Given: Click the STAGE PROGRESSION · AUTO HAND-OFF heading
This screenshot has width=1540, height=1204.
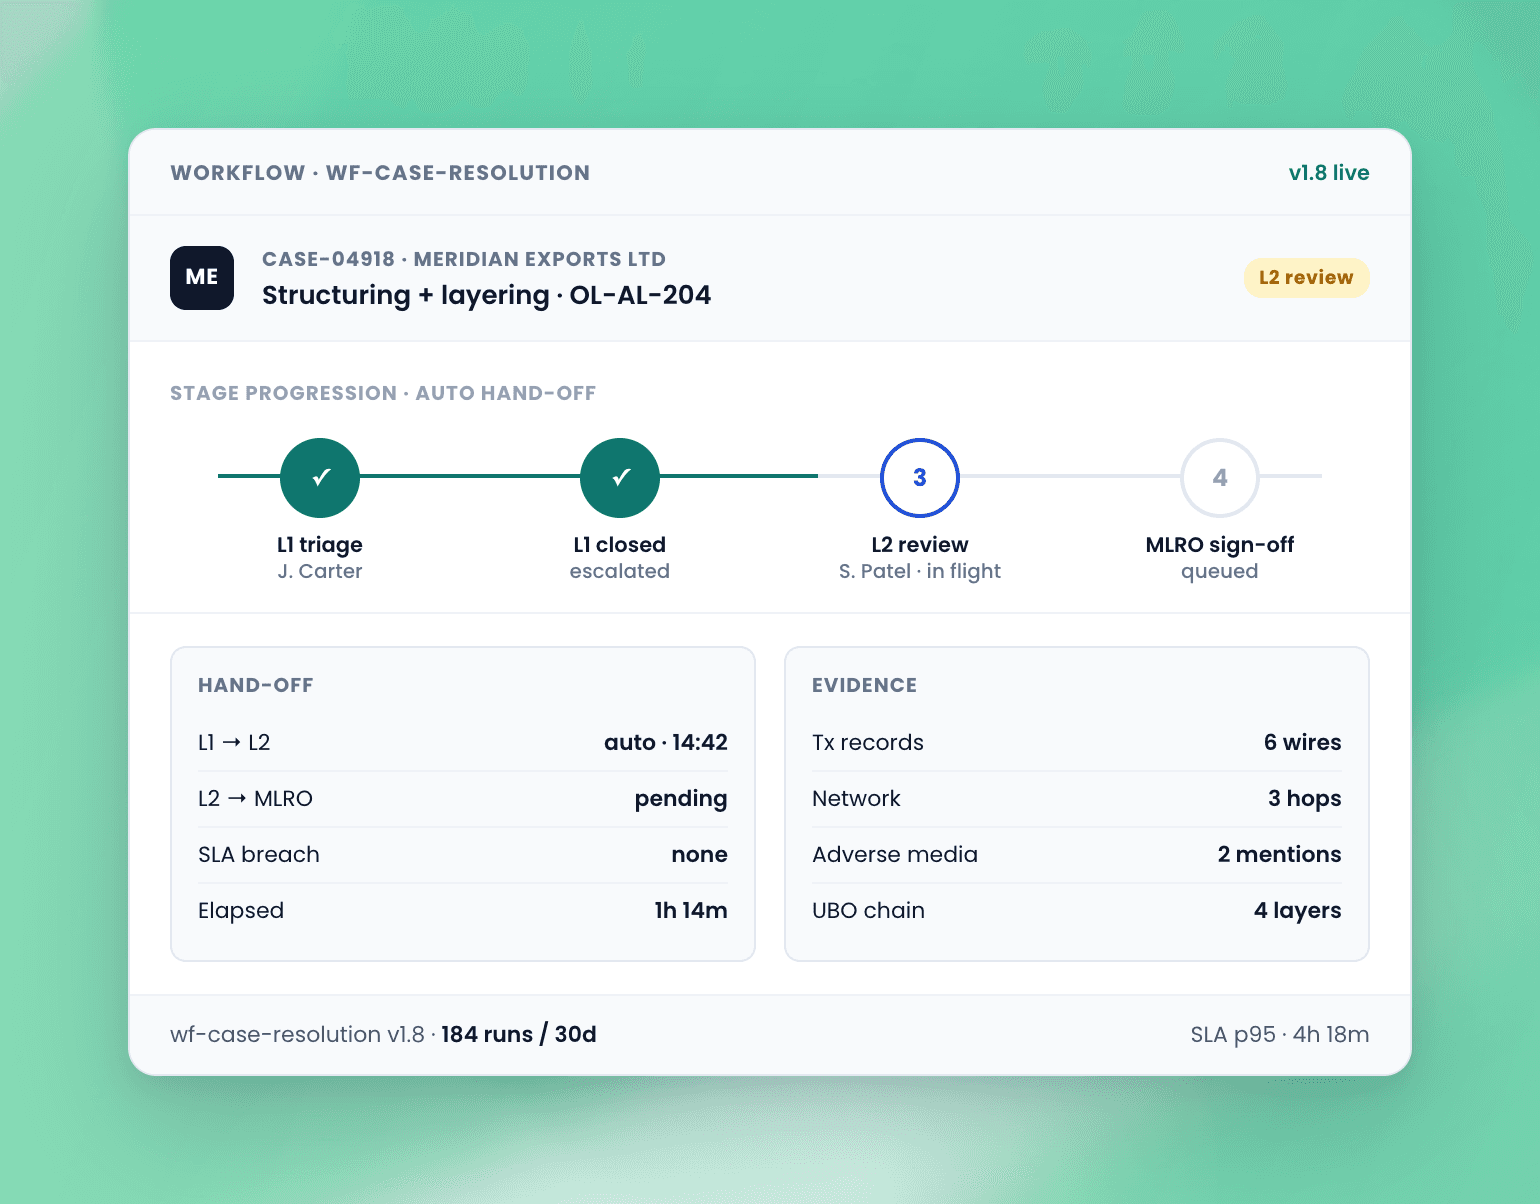Looking at the screenshot, I should pos(383,393).
